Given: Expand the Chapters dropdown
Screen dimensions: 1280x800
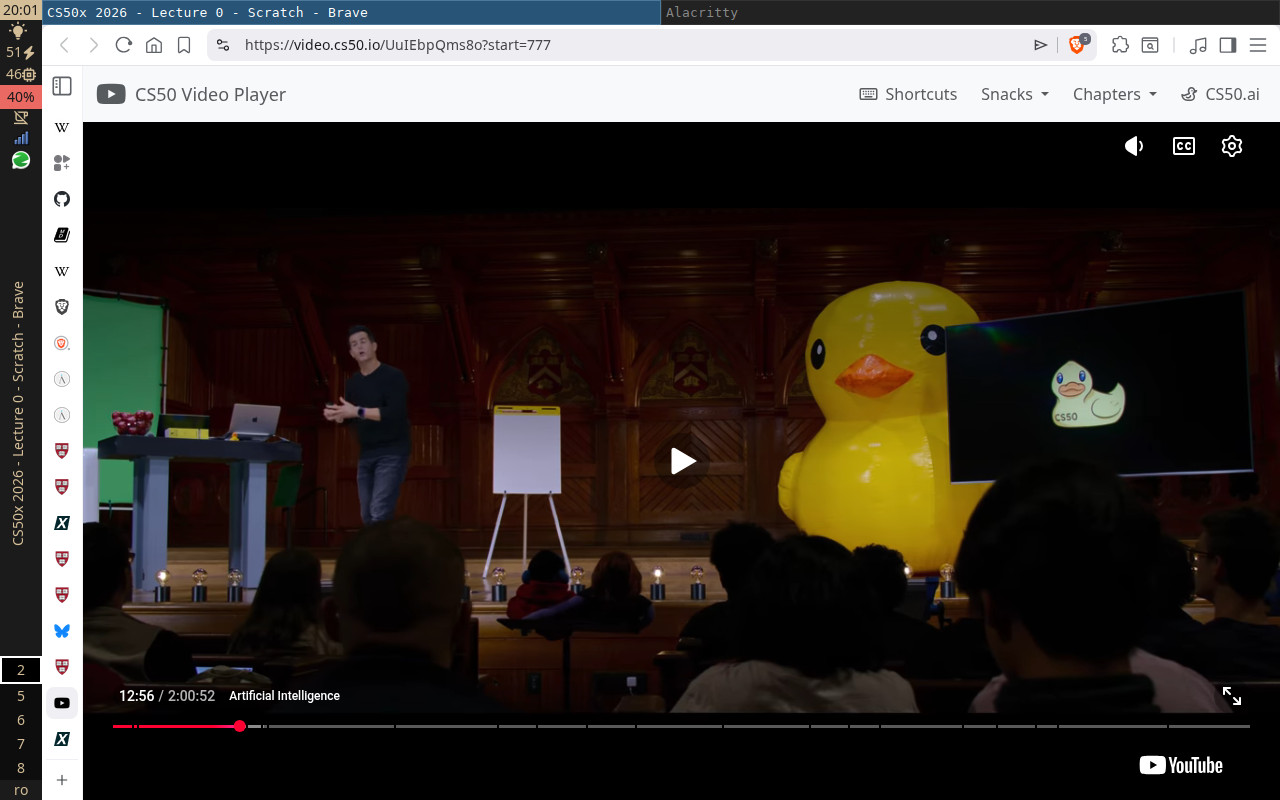Looking at the screenshot, I should pos(1113,94).
